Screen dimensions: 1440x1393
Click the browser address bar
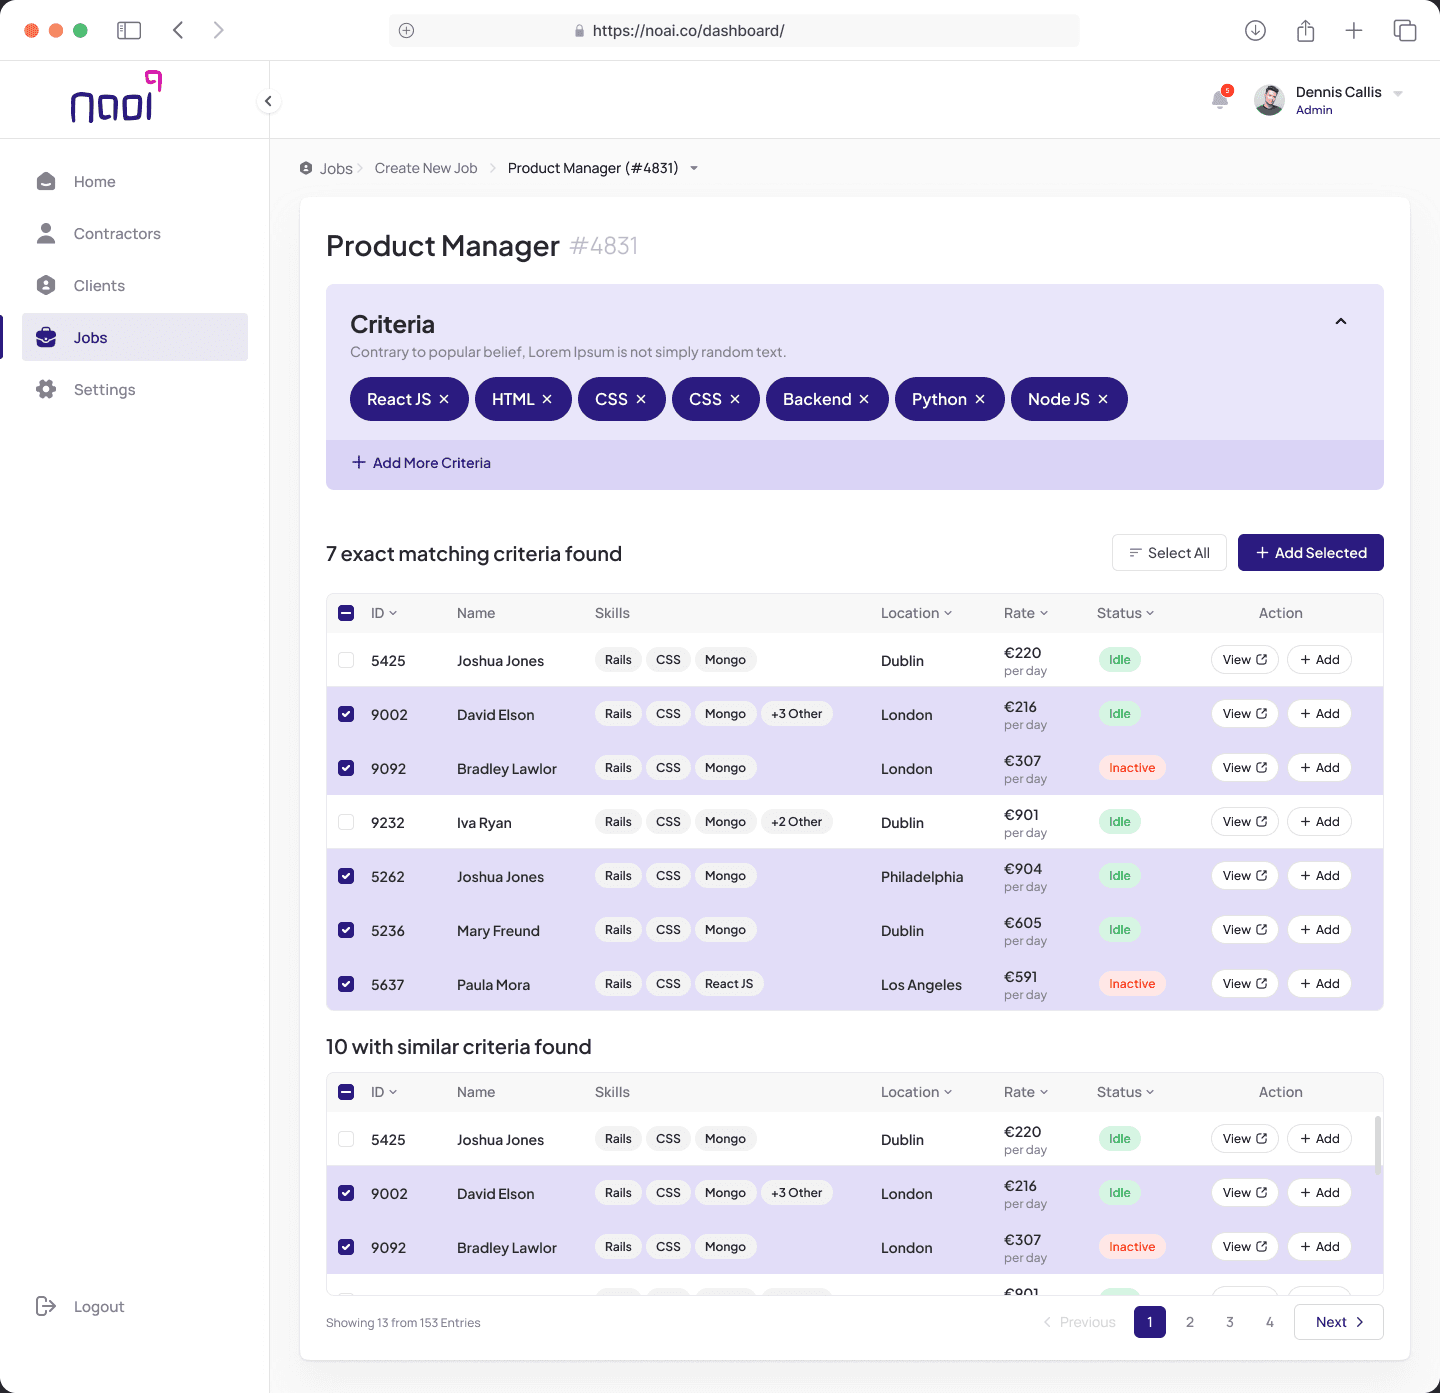pyautogui.click(x=734, y=30)
